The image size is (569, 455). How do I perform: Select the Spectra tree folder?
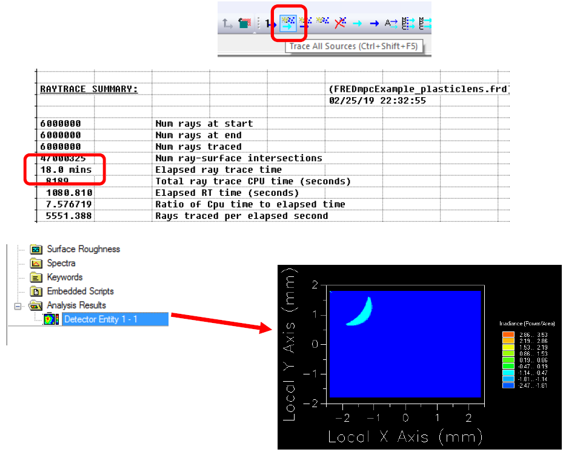coord(61,263)
